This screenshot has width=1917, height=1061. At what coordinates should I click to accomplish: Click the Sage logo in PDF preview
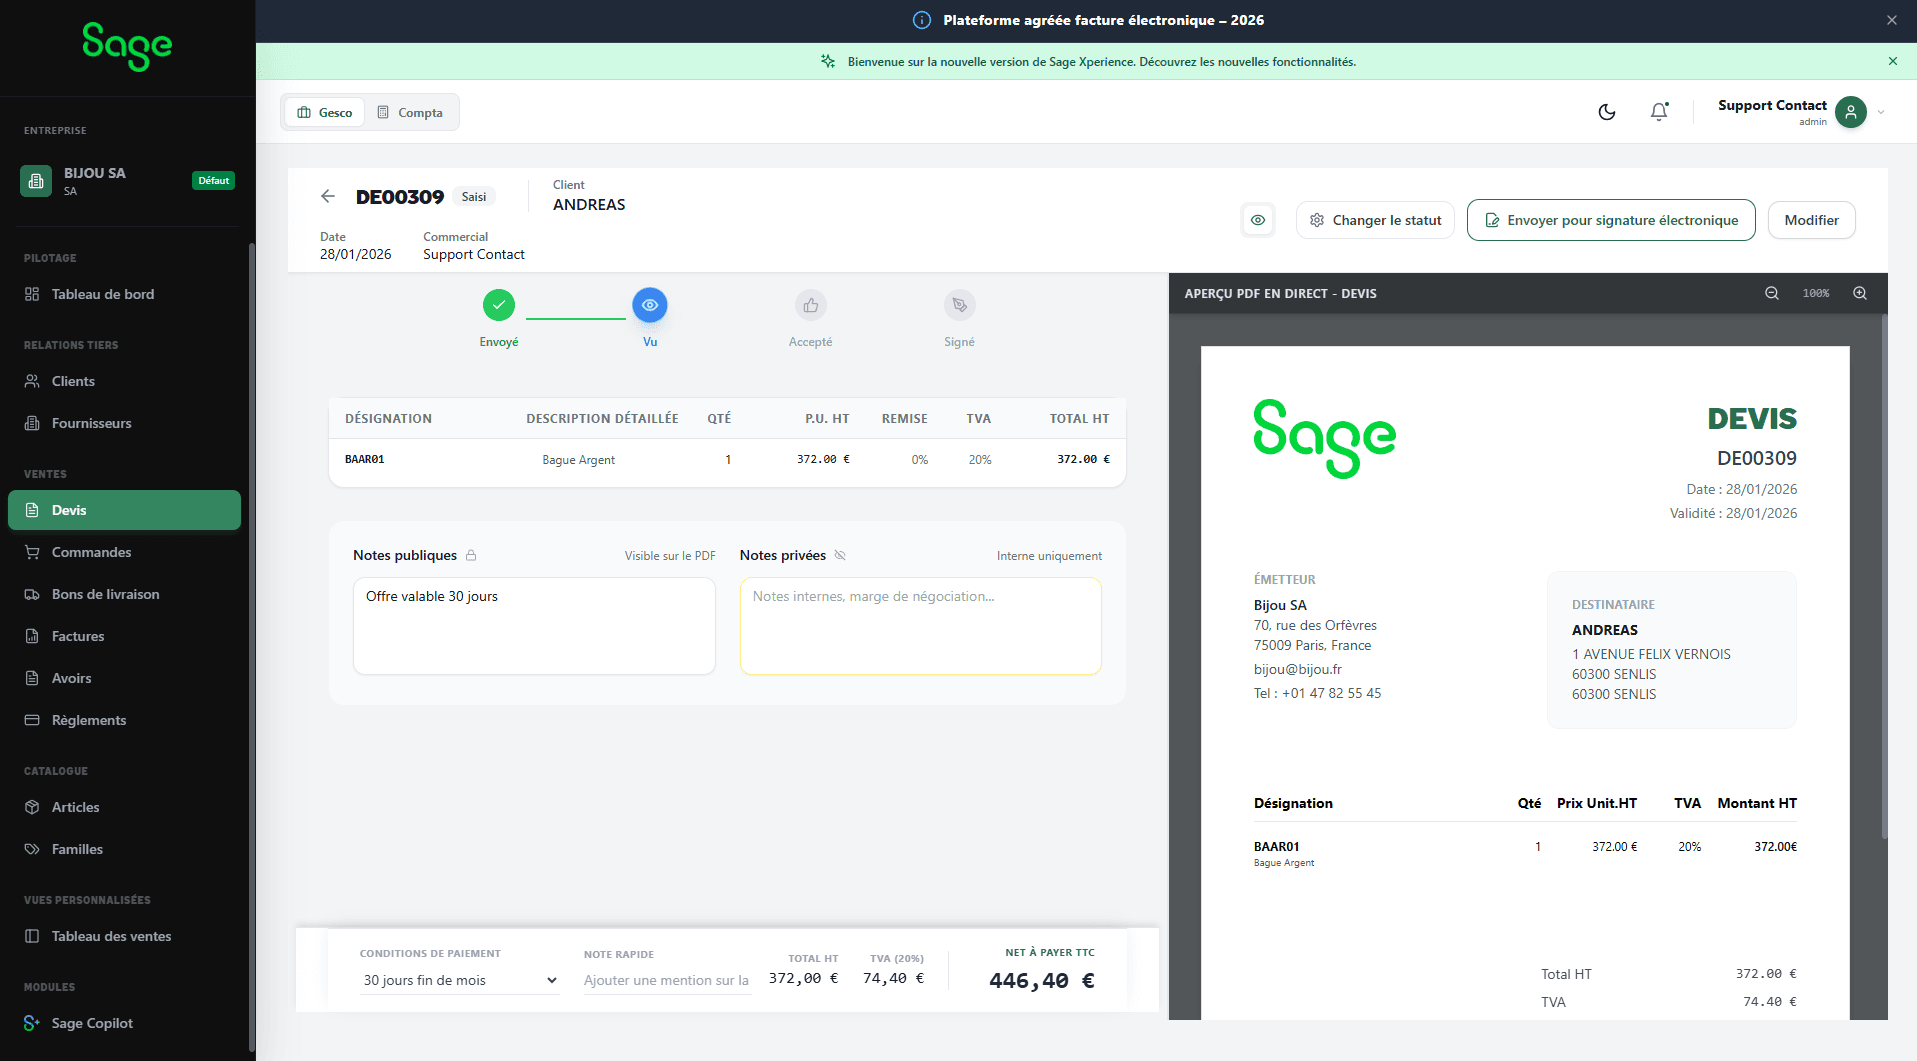[x=1325, y=439]
